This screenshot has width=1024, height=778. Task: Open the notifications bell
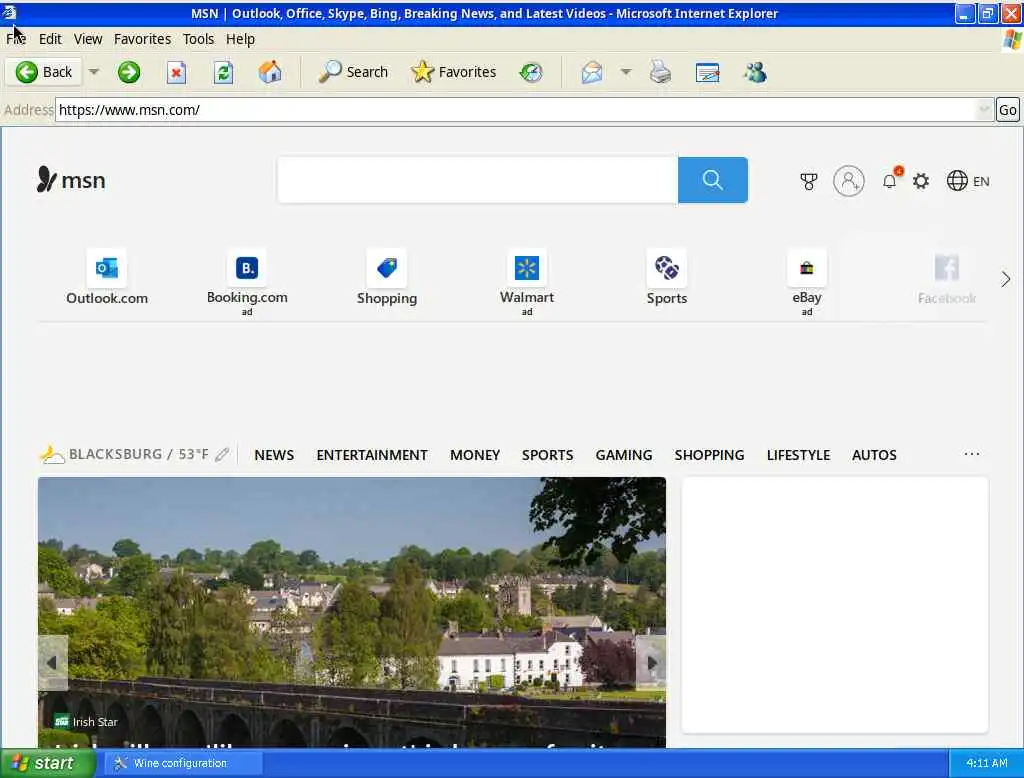[890, 180]
